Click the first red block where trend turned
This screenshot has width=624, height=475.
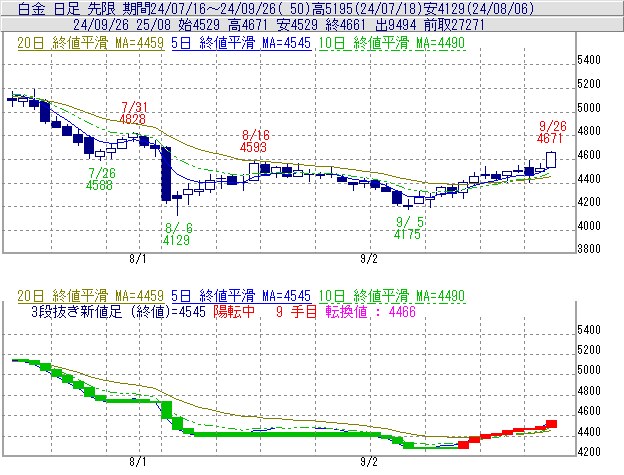(463, 445)
